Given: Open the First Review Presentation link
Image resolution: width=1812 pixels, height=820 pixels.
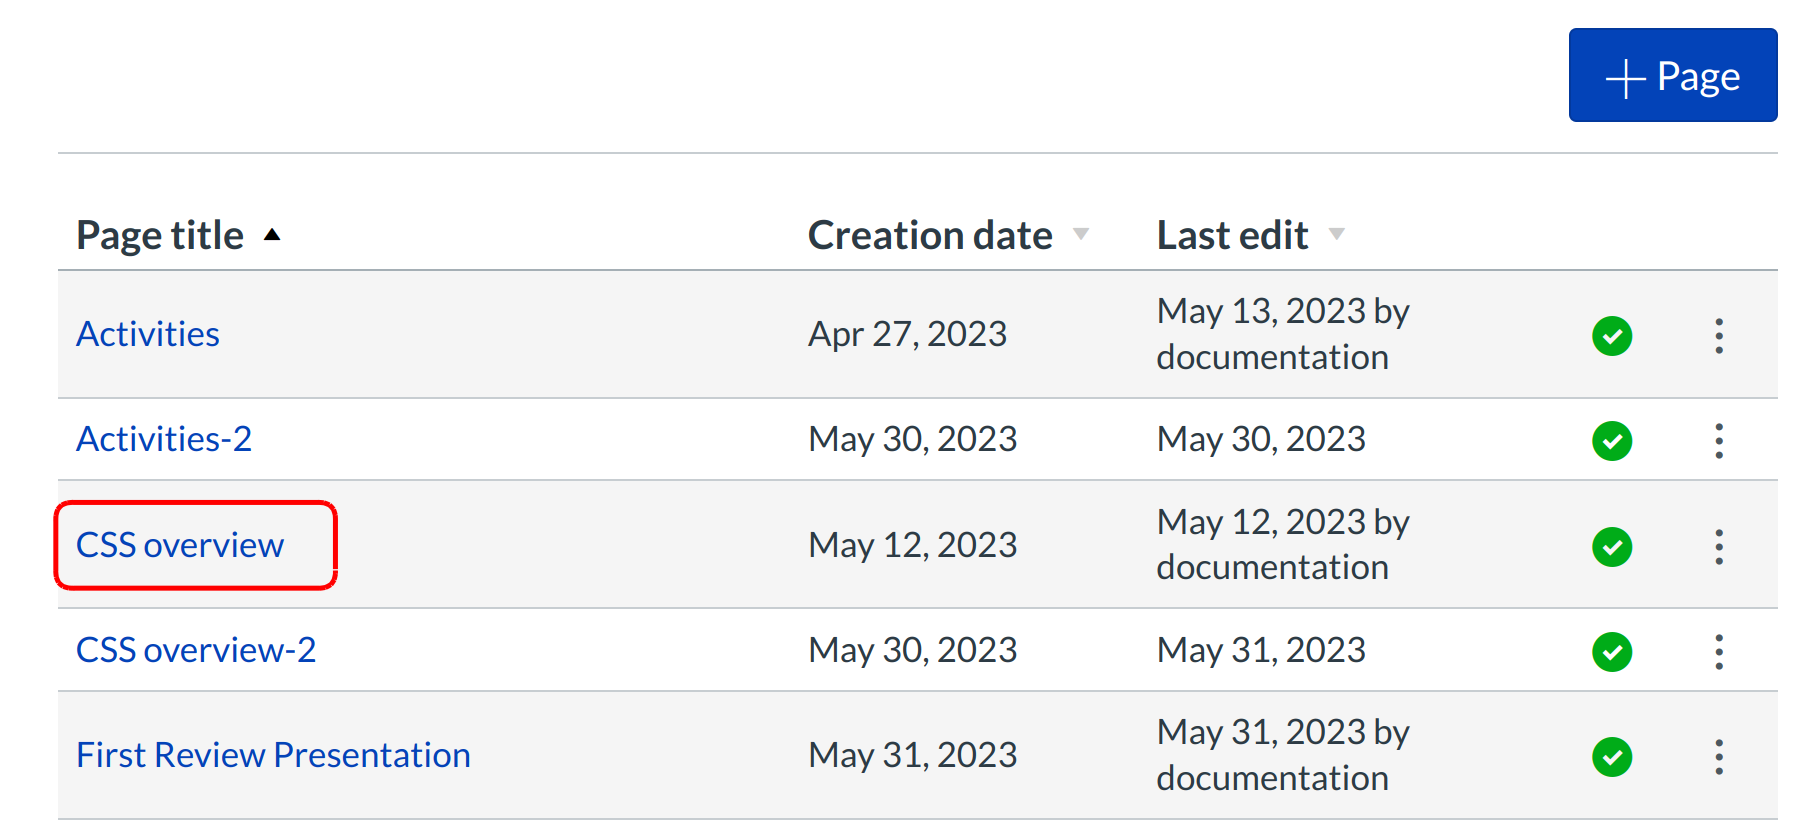Looking at the screenshot, I should point(273,755).
